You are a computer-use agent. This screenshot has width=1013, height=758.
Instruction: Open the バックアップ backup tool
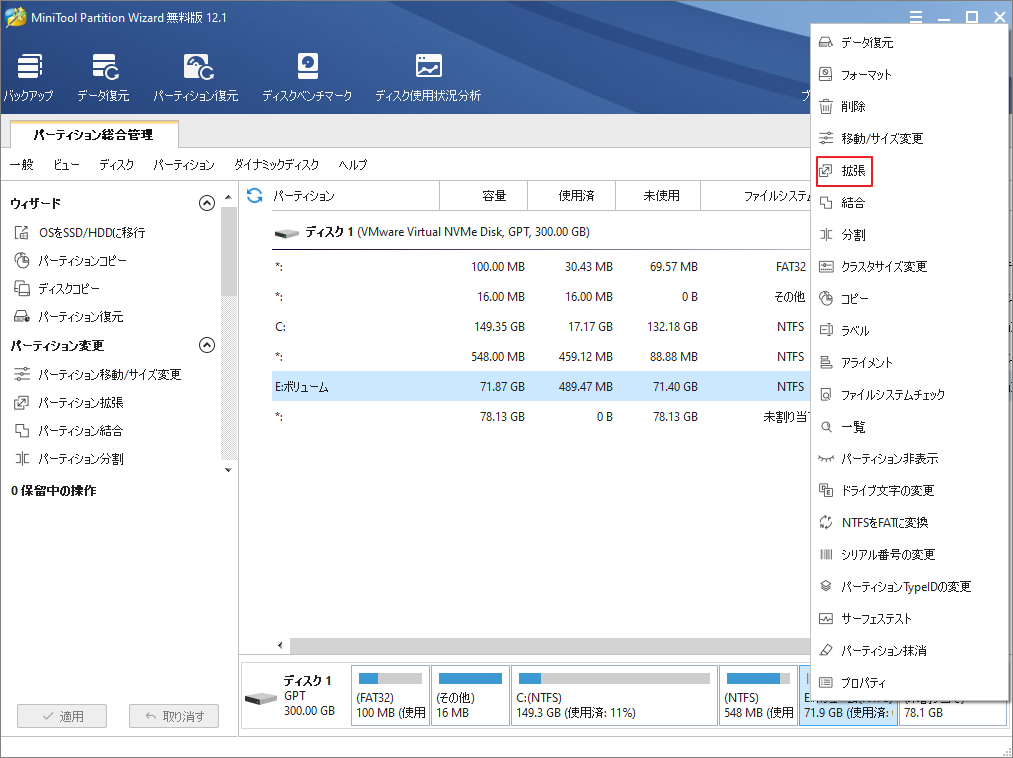point(28,78)
